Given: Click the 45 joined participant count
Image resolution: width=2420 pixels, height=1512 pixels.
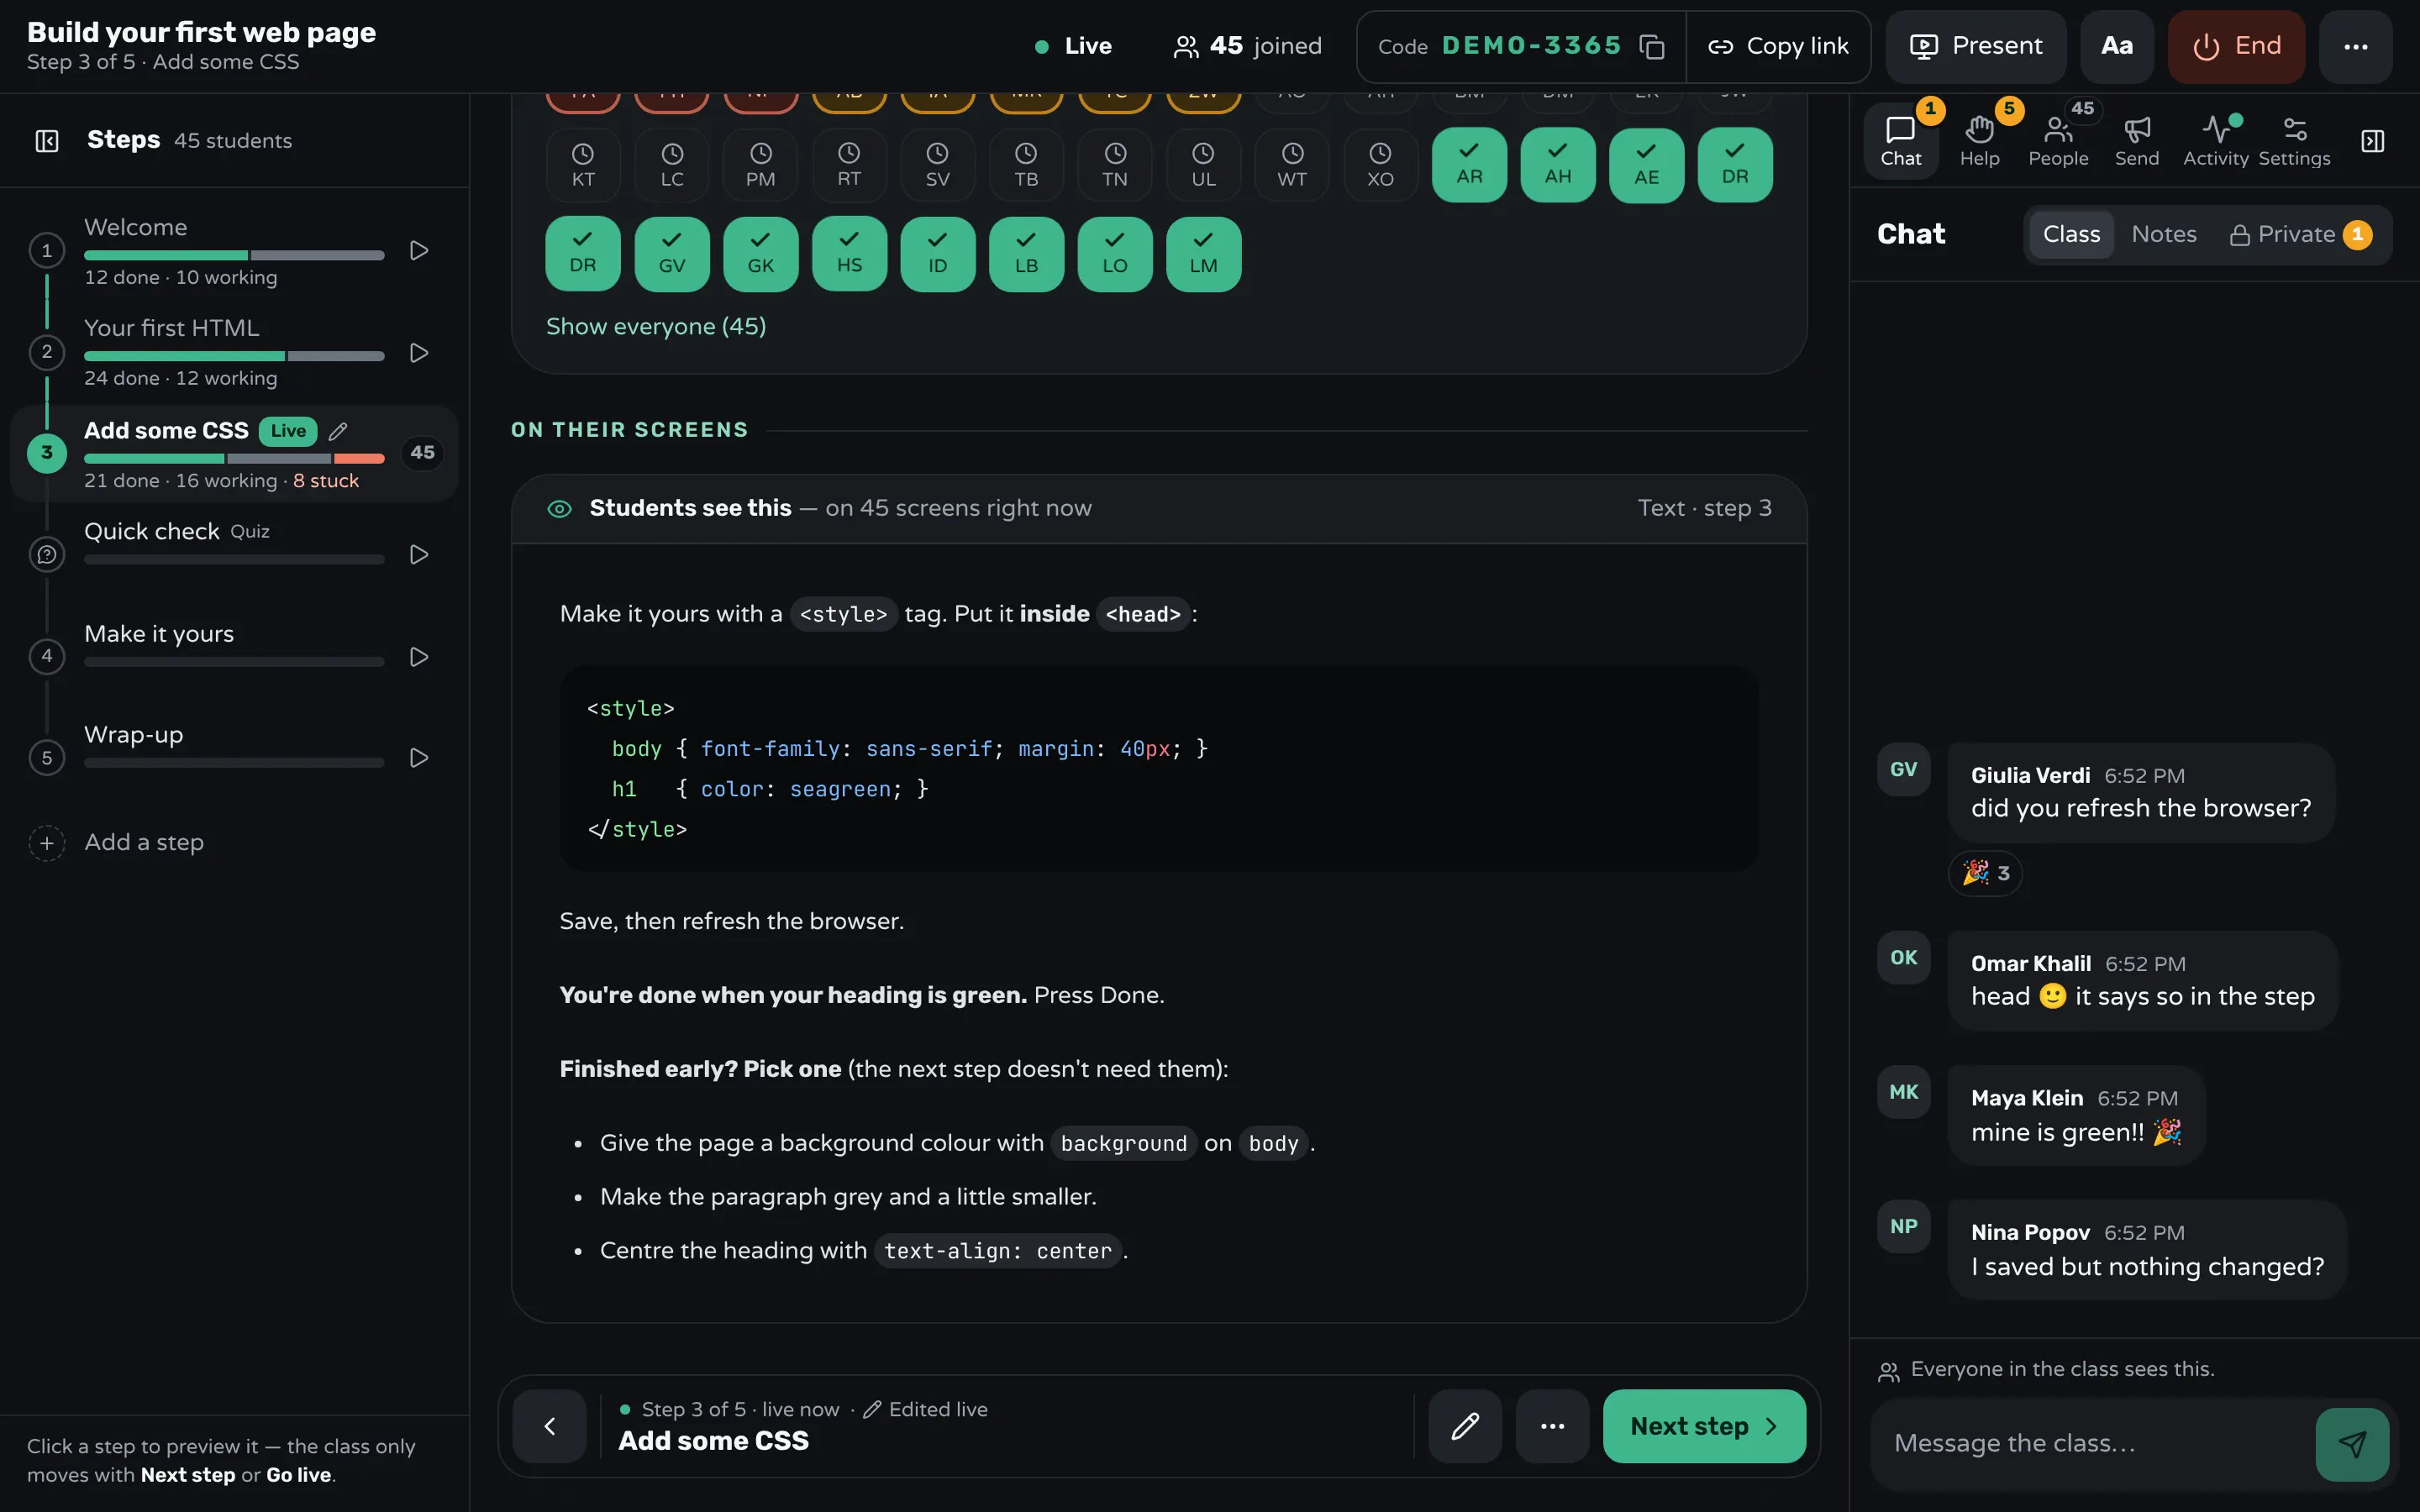Looking at the screenshot, I should 1247,46.
